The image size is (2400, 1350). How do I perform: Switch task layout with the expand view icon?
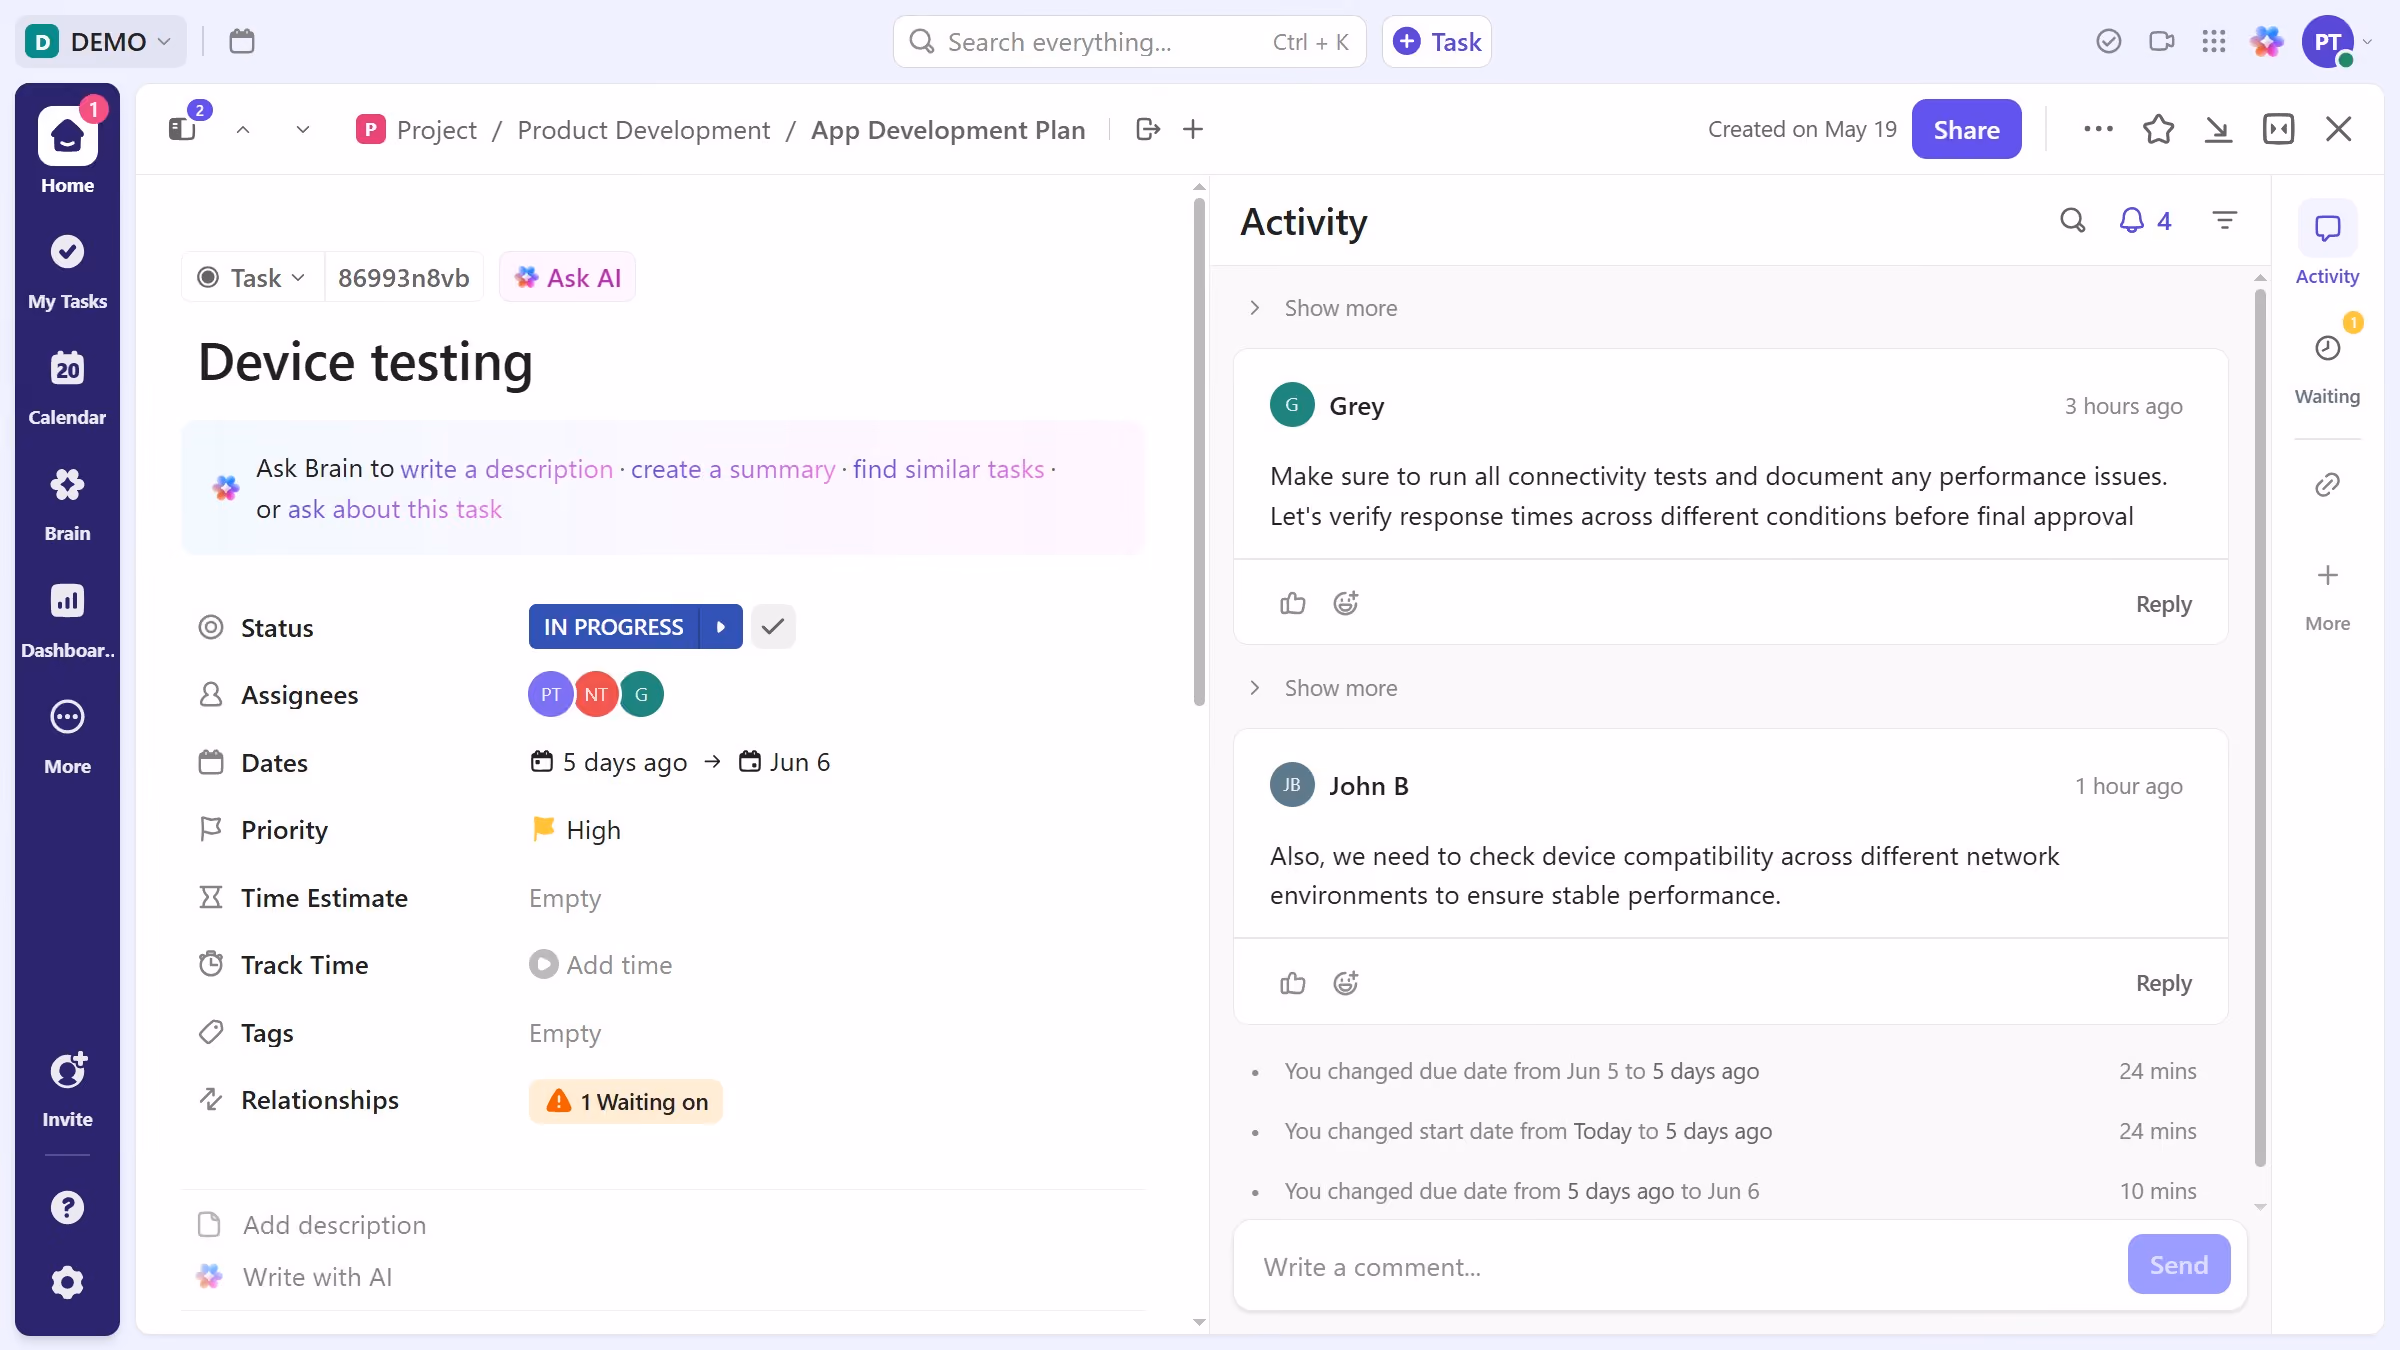click(x=2278, y=129)
